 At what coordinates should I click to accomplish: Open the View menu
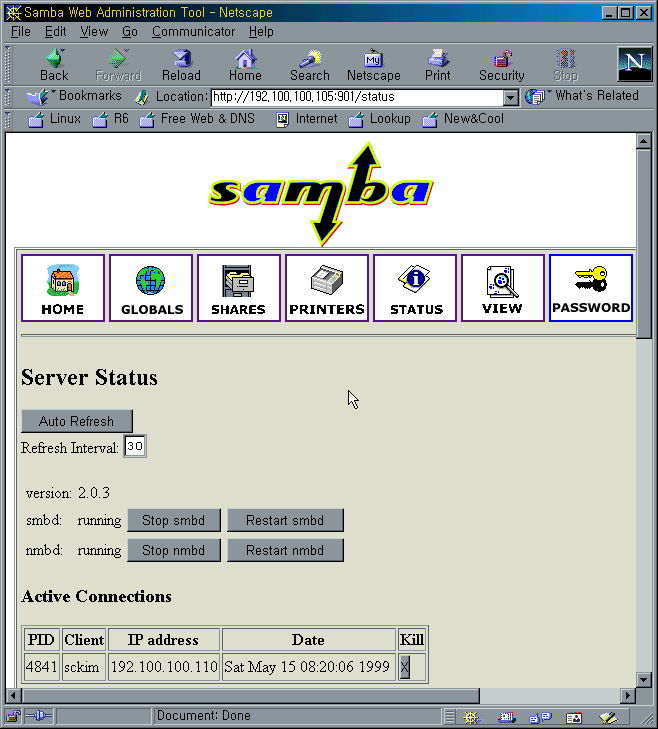94,32
